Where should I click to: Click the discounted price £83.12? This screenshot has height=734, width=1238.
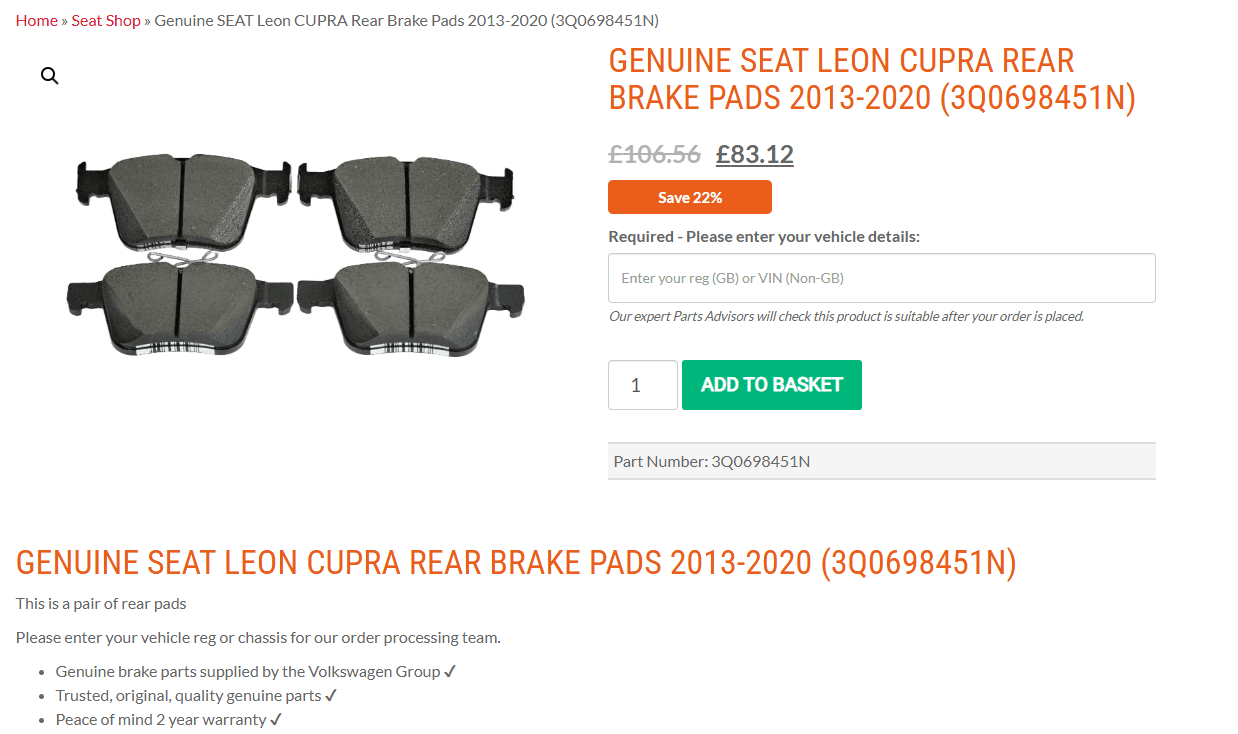tap(754, 154)
